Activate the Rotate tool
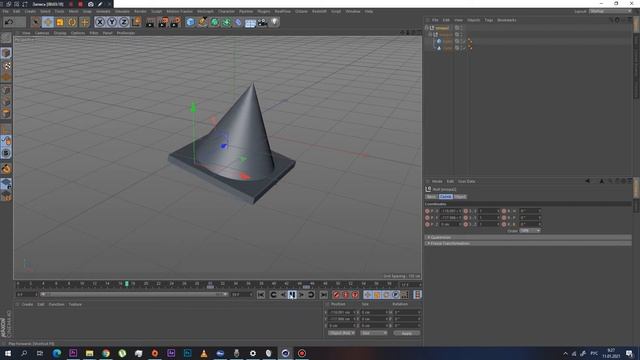 point(72,22)
